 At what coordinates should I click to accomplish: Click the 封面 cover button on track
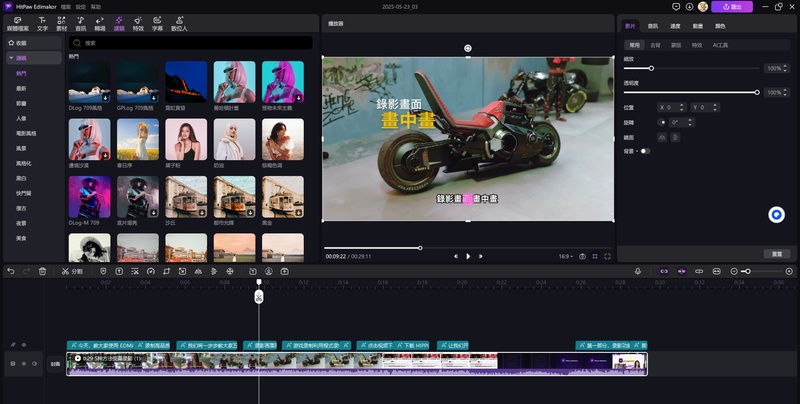56,364
